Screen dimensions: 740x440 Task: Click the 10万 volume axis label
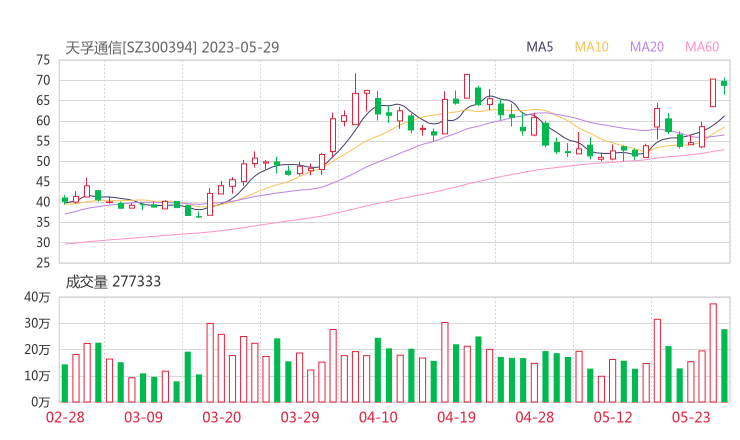pyautogui.click(x=37, y=376)
